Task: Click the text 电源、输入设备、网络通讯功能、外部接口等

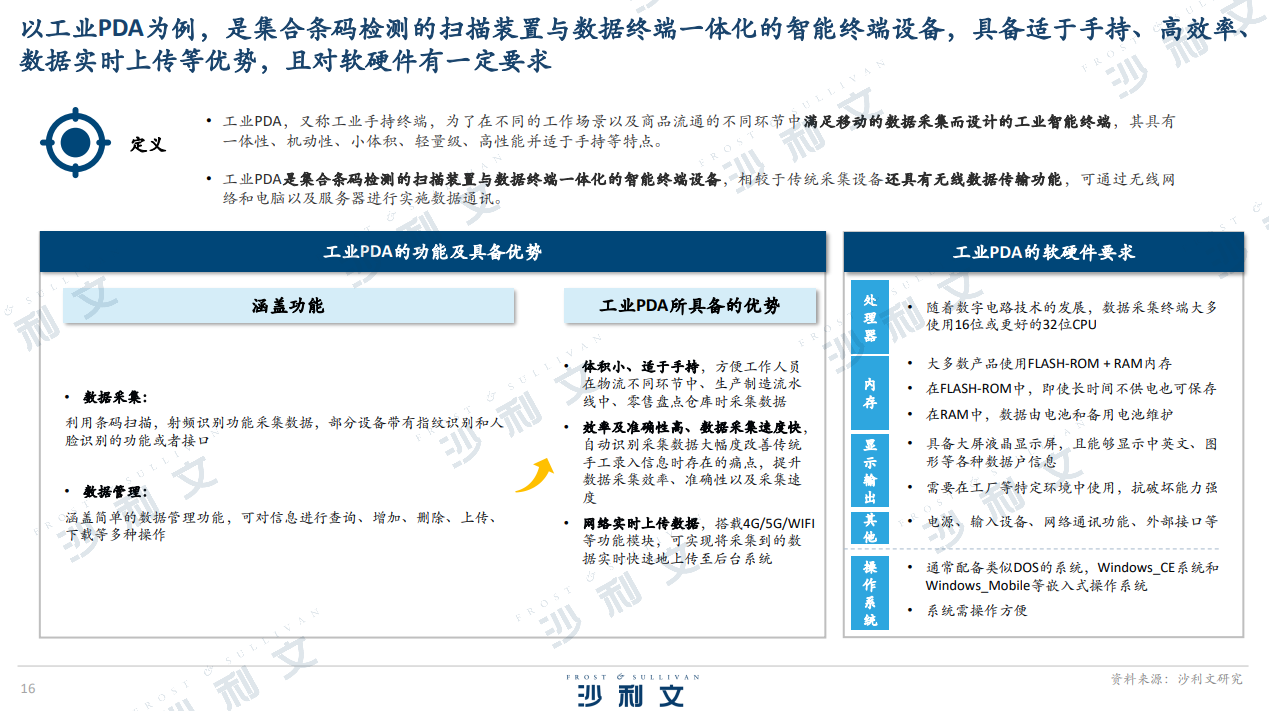Action: pyautogui.click(x=1072, y=522)
